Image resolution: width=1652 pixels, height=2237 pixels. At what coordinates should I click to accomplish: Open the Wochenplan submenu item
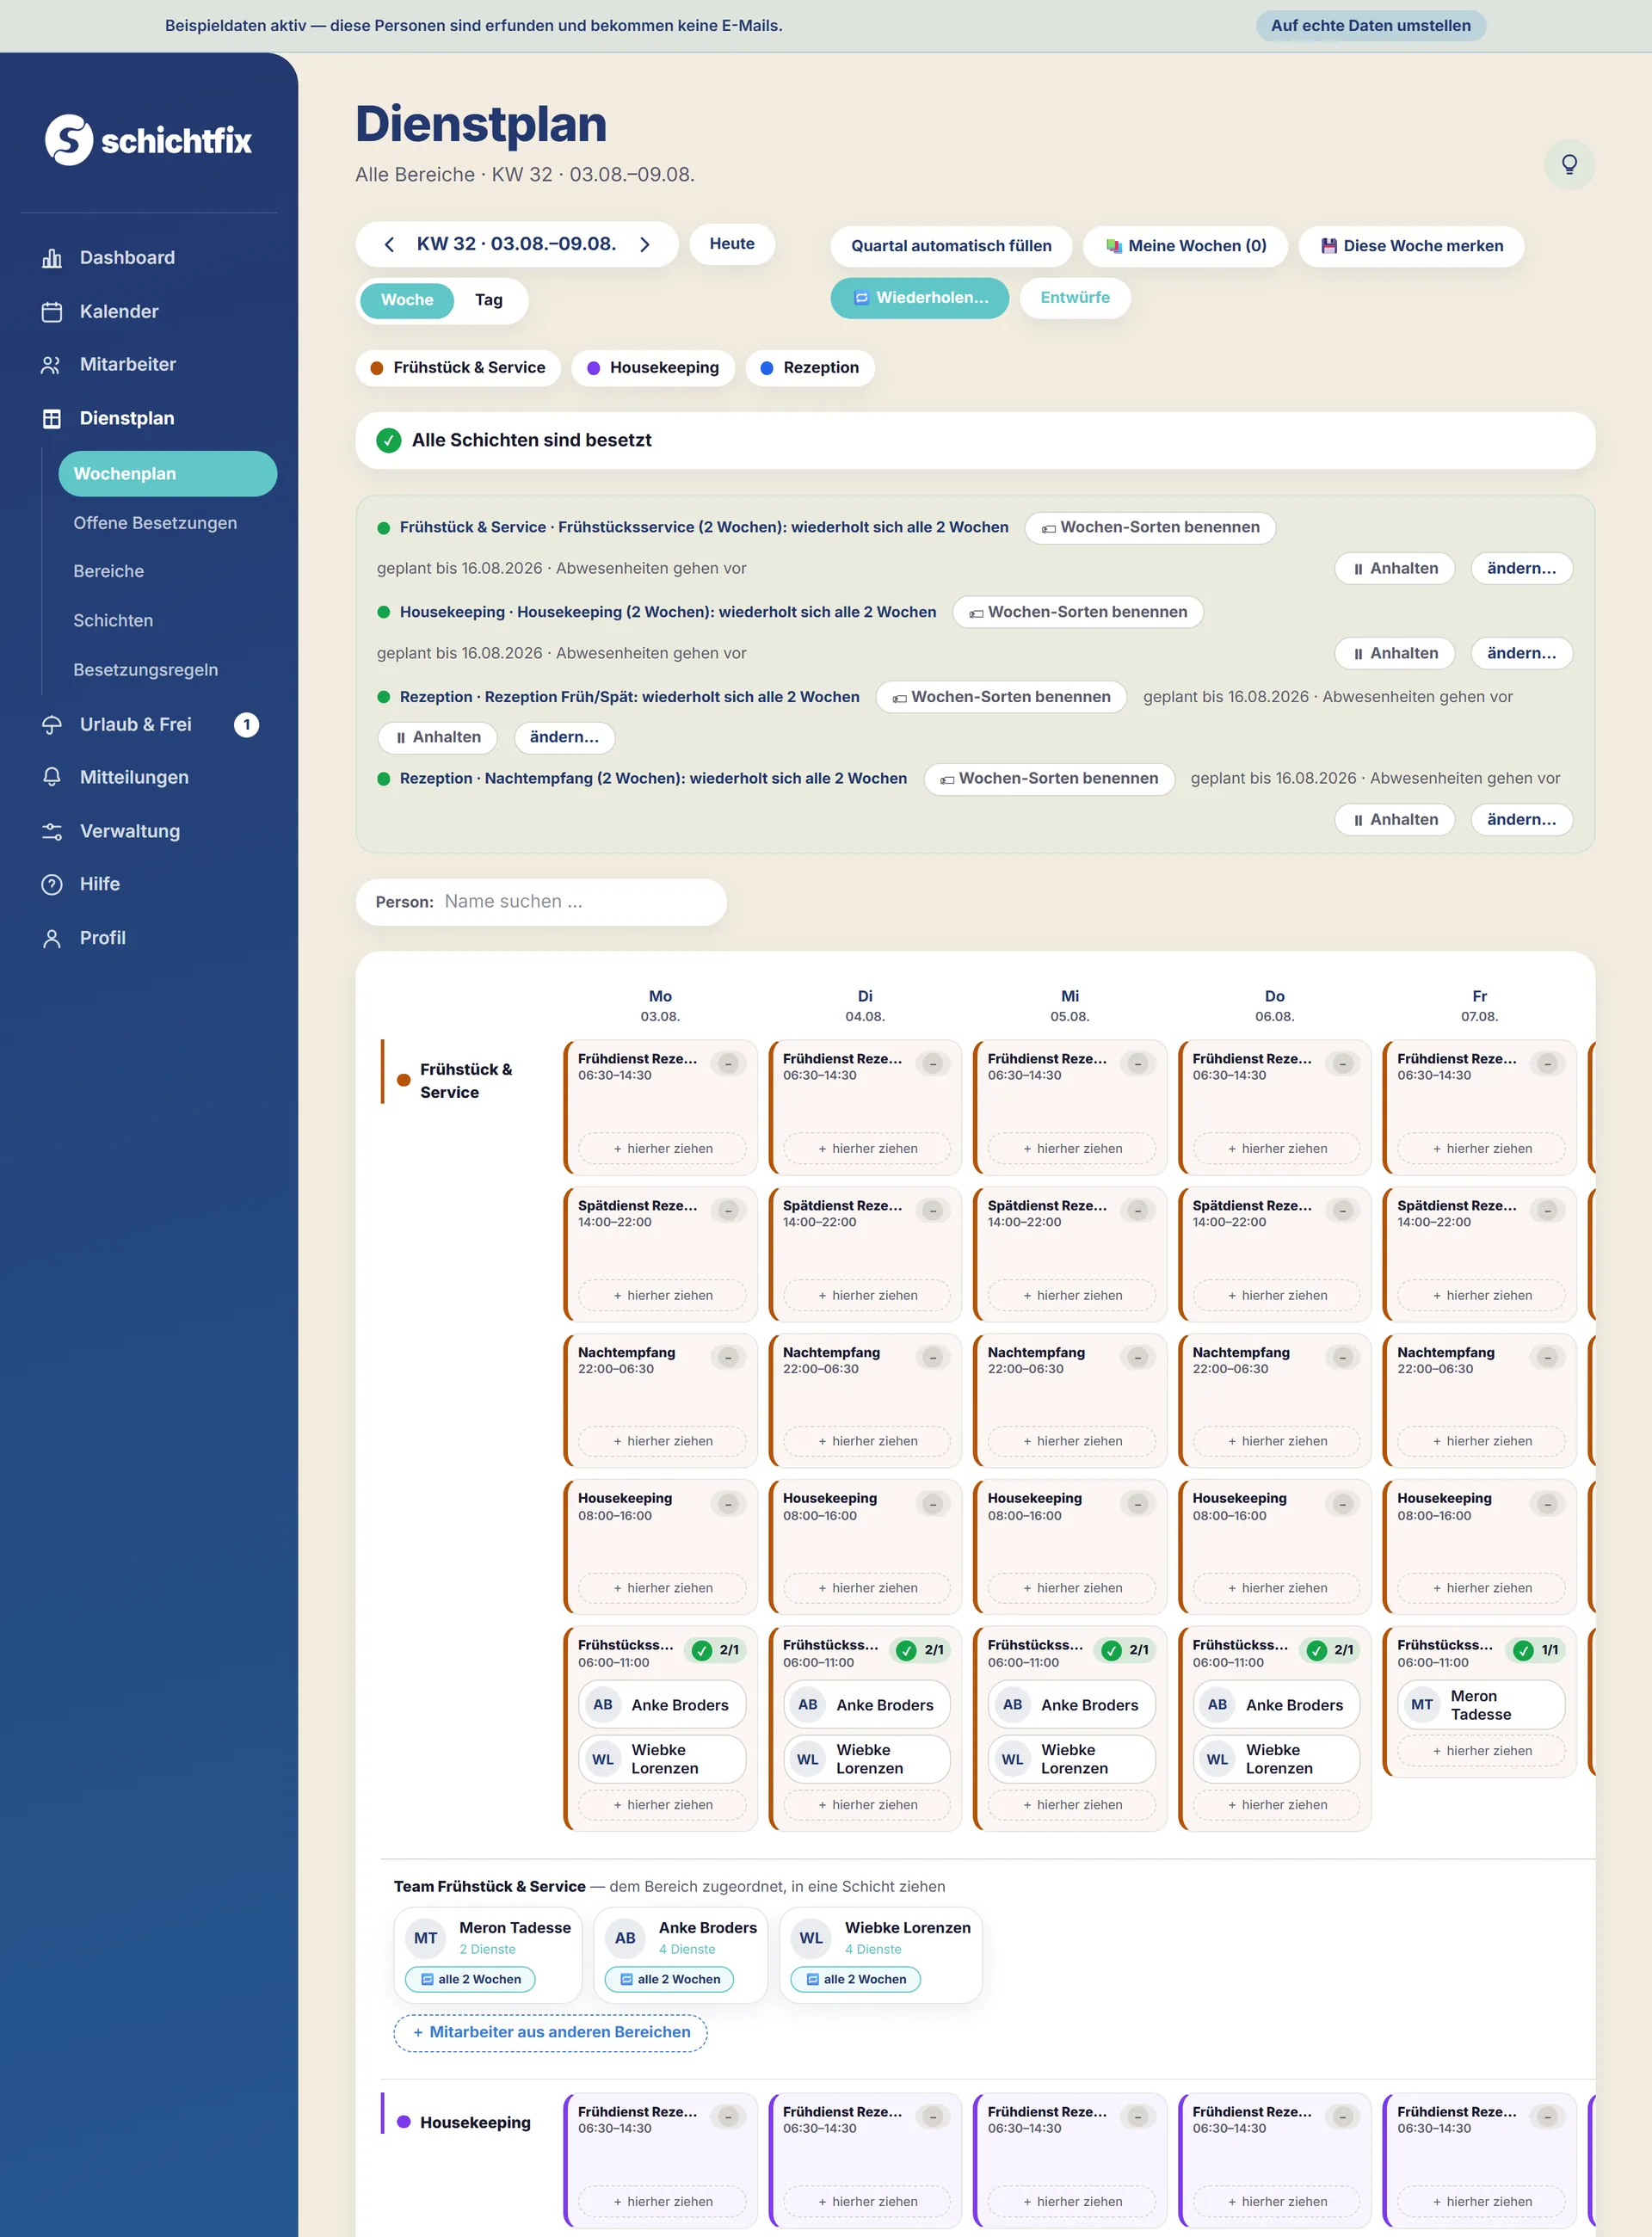168,474
